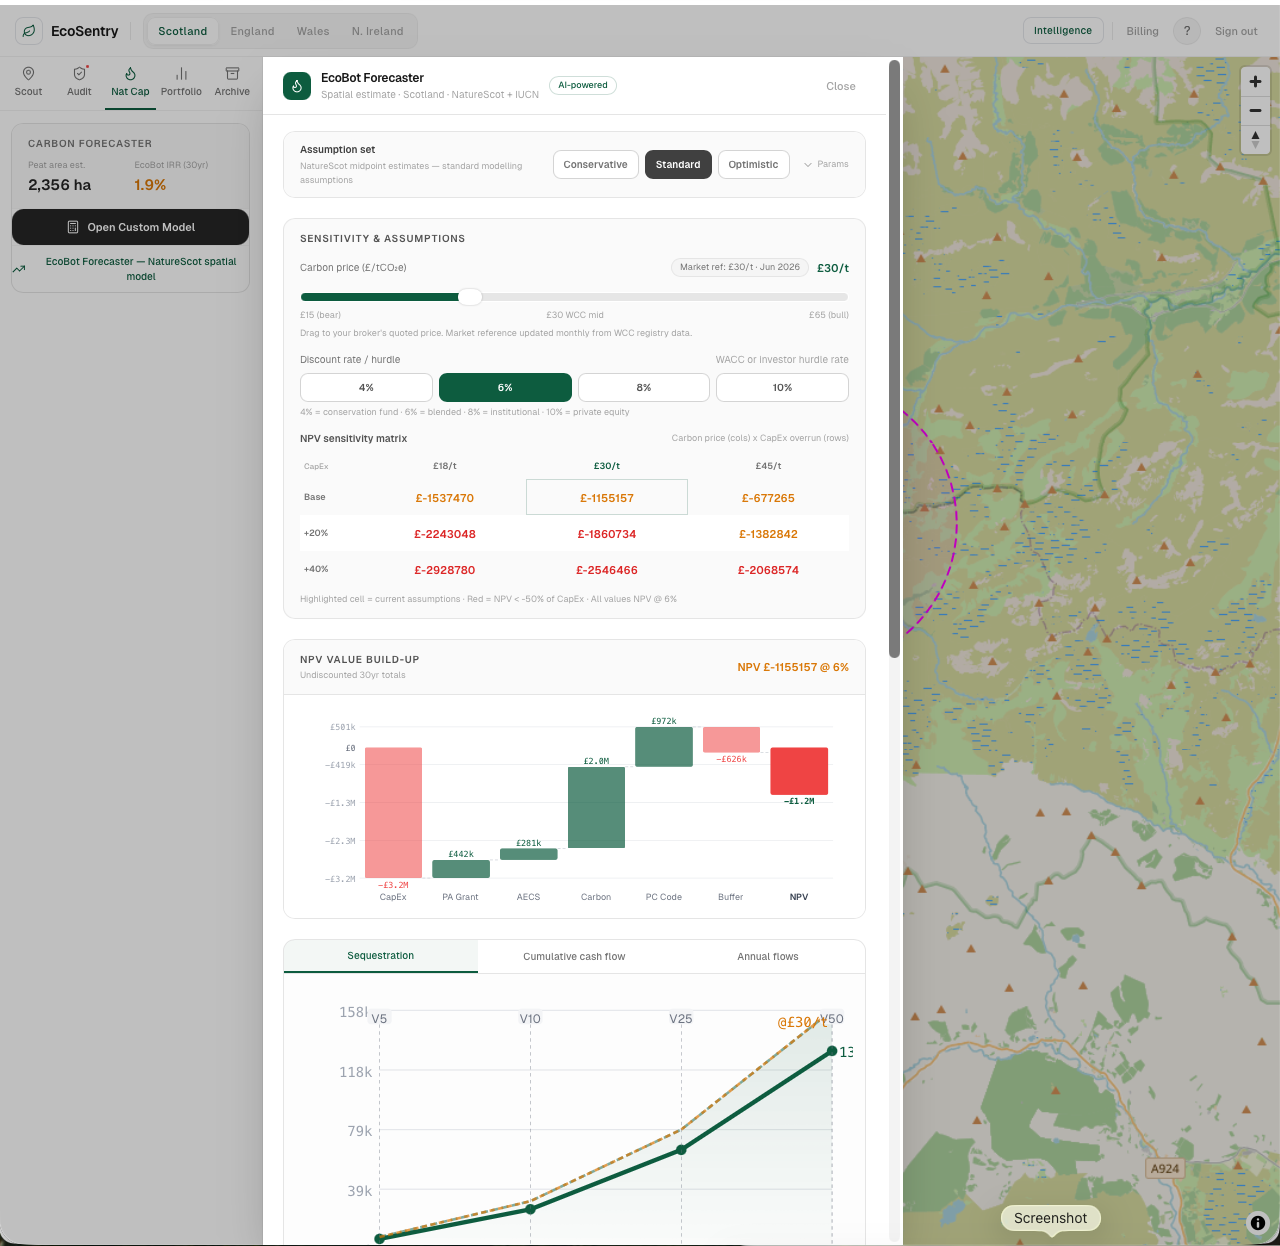Click the £-2546466 matrix cell
Image resolution: width=1280 pixels, height=1246 pixels.
(x=607, y=570)
